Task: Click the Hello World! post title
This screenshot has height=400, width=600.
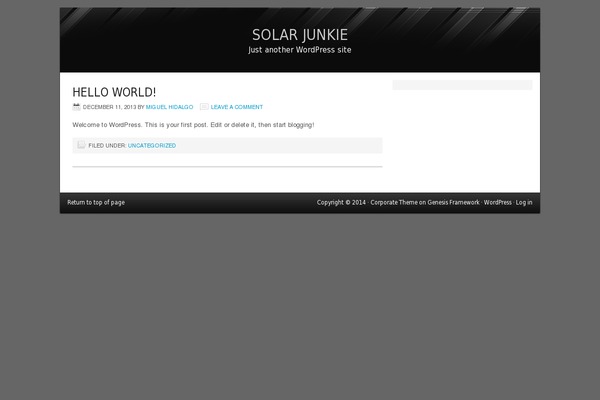Action: click(114, 92)
